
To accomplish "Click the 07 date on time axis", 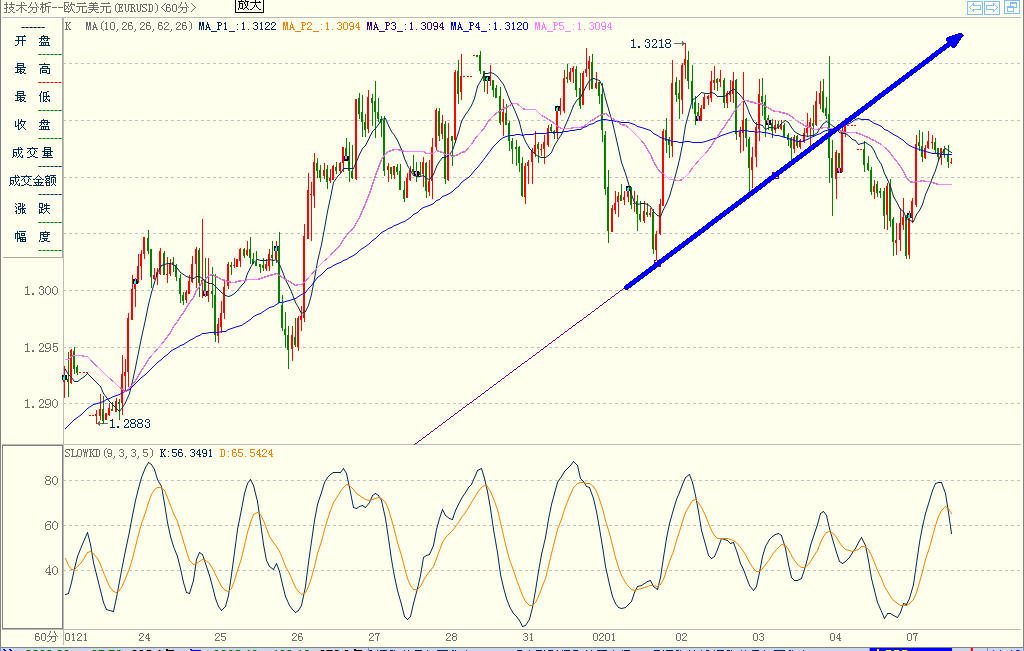I will click(912, 637).
